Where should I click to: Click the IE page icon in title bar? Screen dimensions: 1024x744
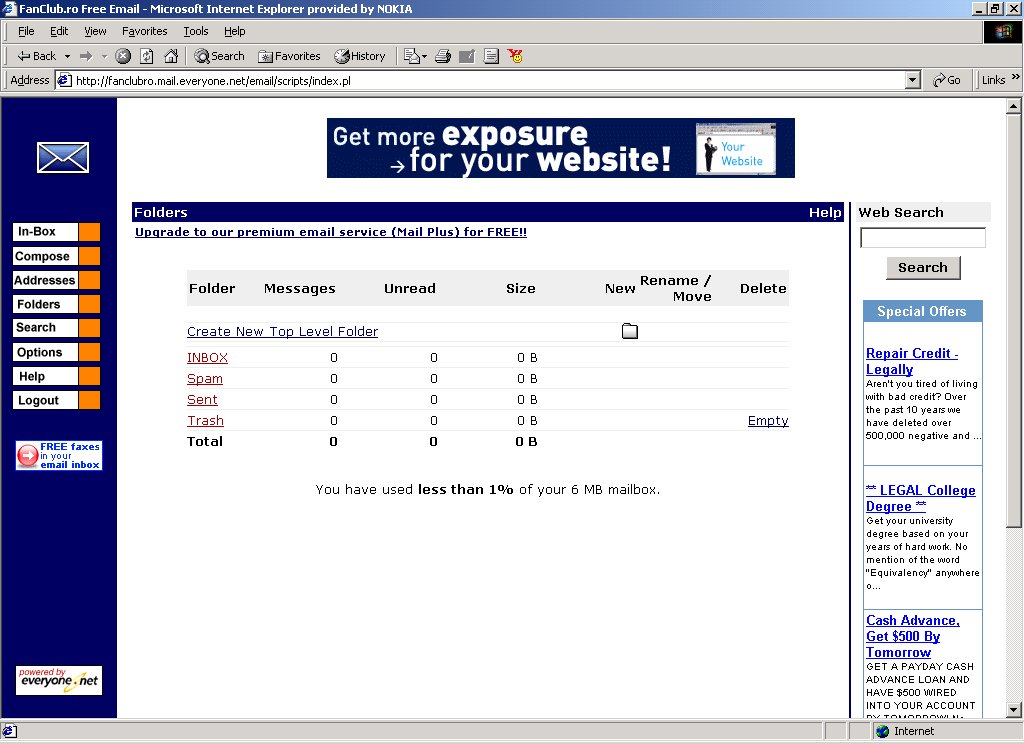pyautogui.click(x=8, y=8)
